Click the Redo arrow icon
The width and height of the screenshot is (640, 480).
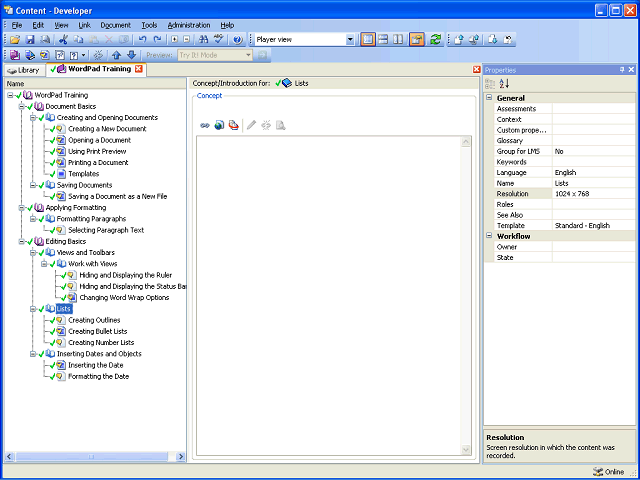[x=157, y=40]
